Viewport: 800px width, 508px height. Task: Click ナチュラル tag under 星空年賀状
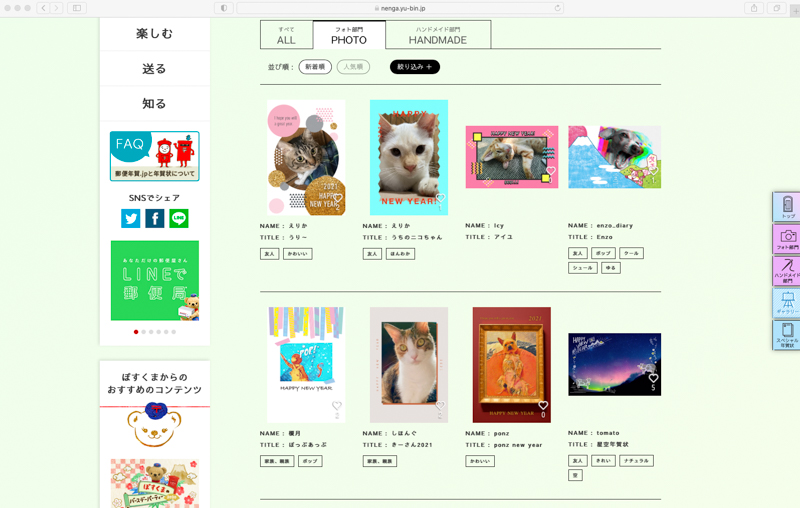coord(636,461)
